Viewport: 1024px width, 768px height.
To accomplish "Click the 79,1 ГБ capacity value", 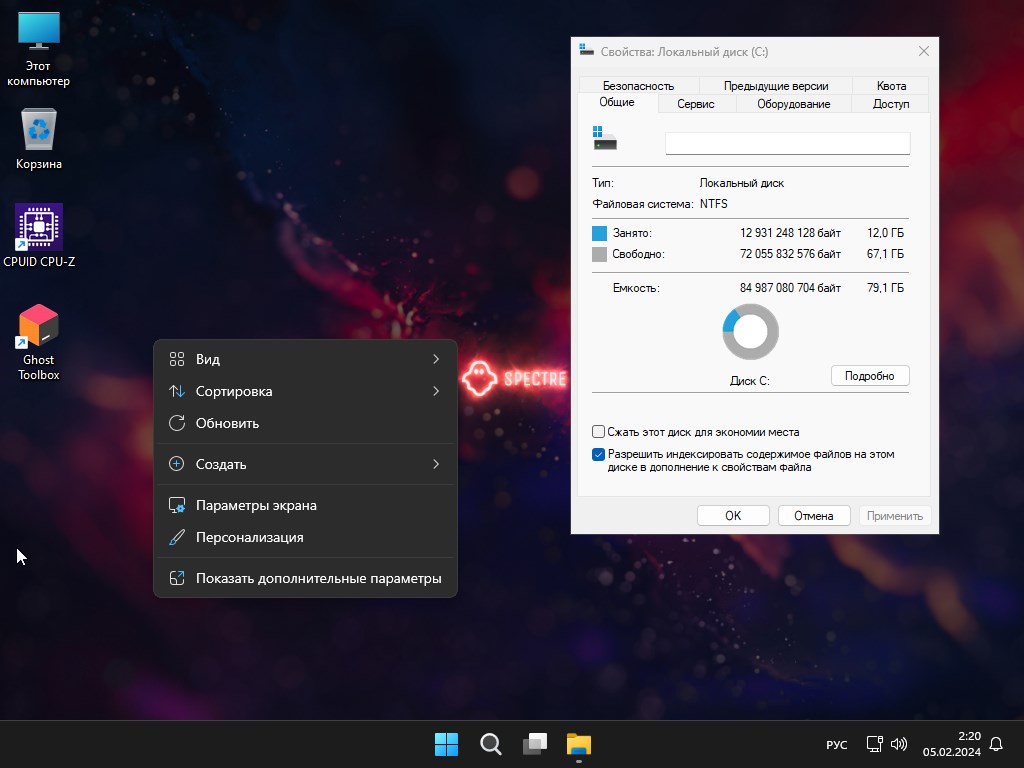I will coord(885,288).
